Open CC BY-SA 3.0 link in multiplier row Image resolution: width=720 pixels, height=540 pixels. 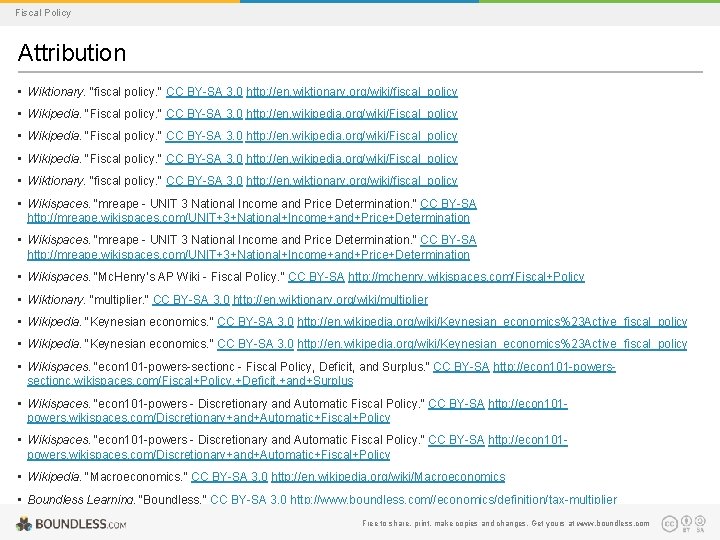point(191,300)
